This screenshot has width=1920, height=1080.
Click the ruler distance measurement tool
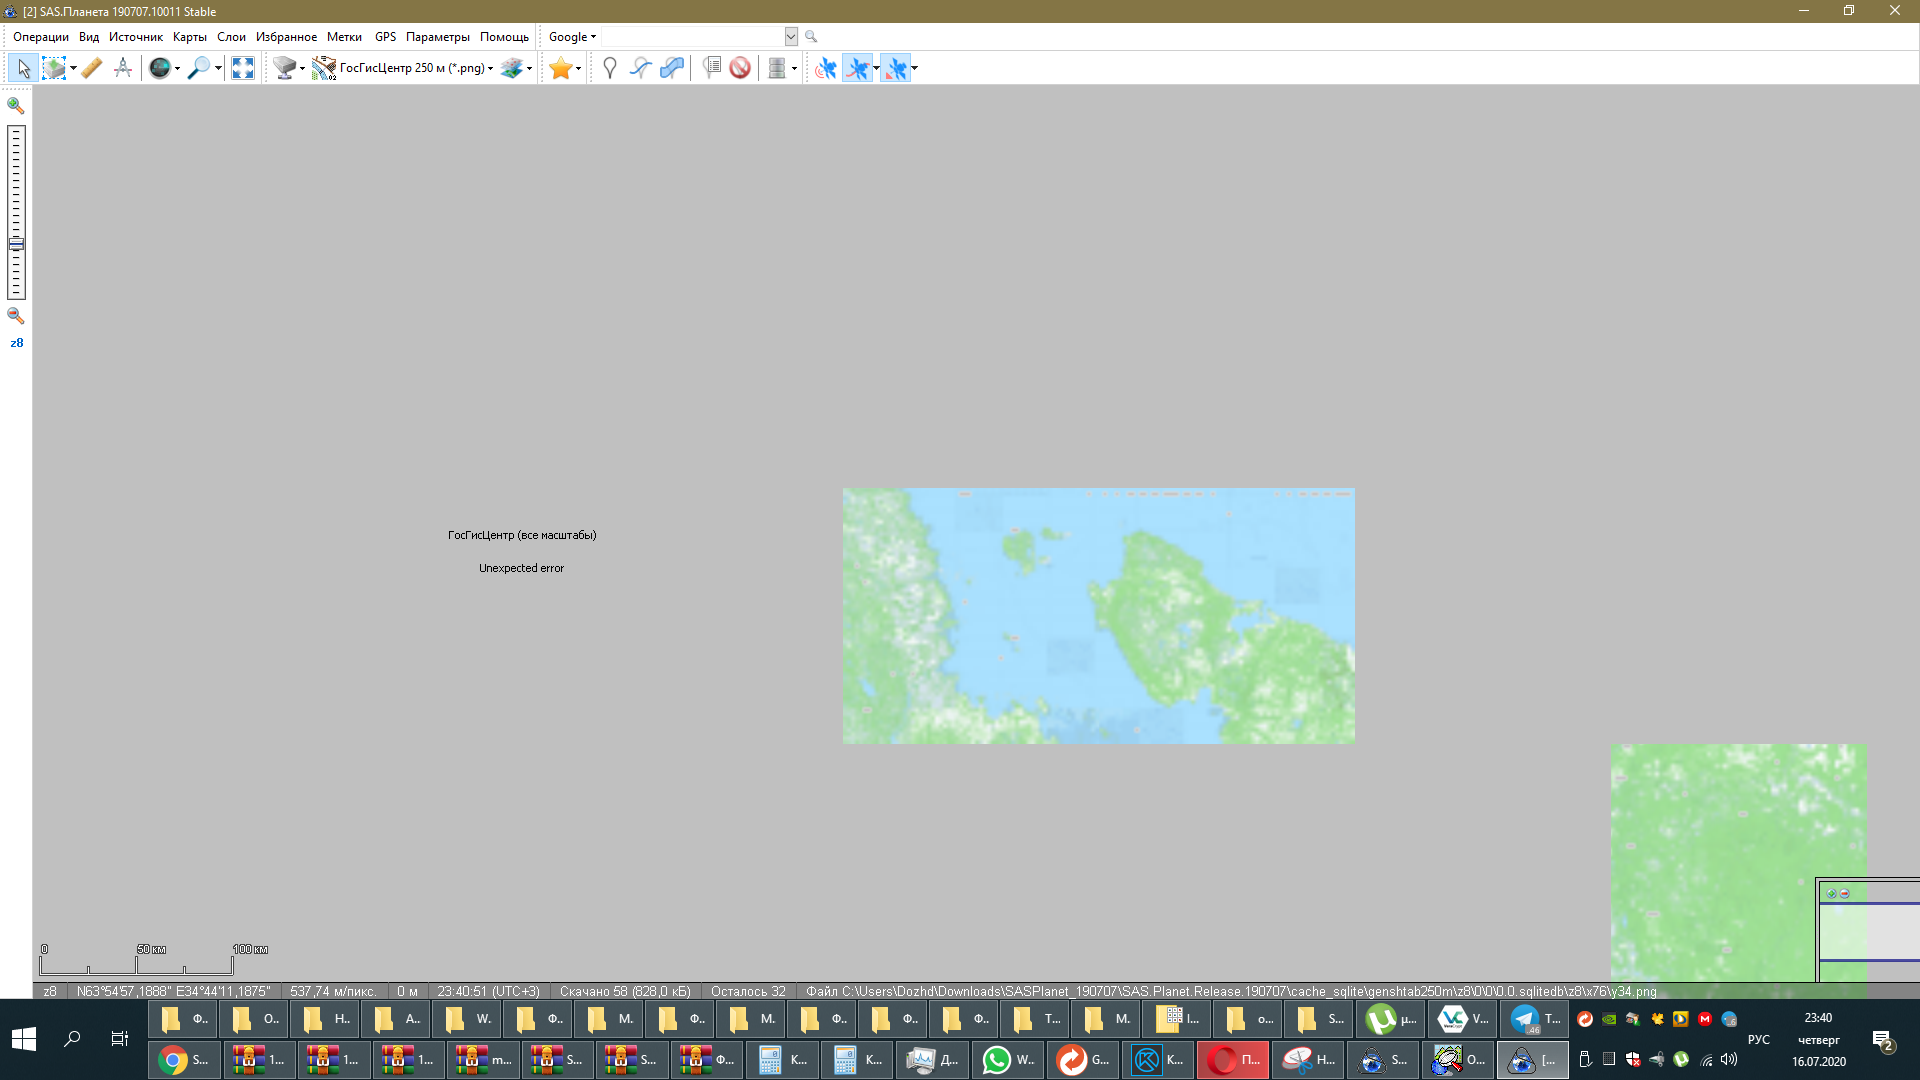[92, 68]
